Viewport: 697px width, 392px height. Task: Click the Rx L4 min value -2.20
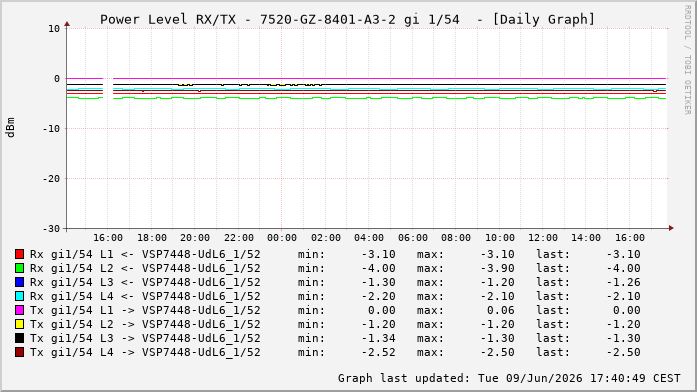pyautogui.click(x=378, y=296)
